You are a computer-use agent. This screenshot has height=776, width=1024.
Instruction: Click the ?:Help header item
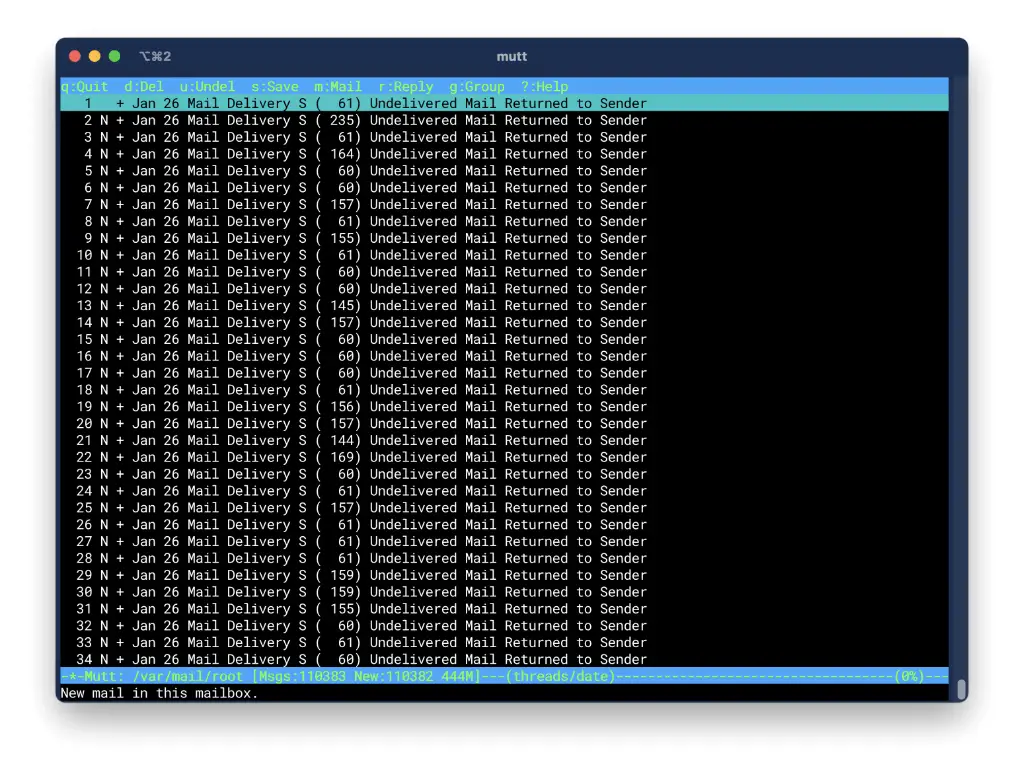click(544, 87)
